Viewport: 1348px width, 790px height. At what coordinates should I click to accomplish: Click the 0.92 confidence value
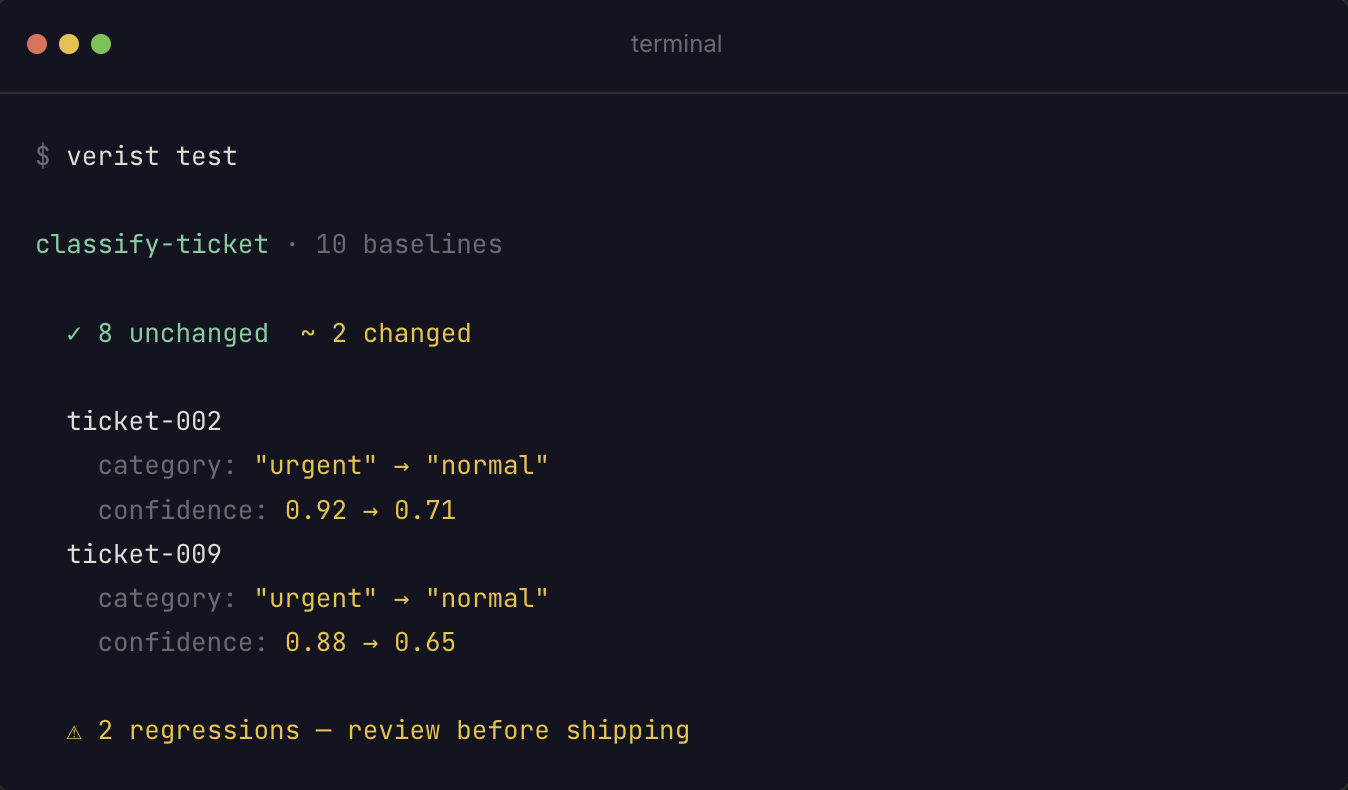pos(316,510)
